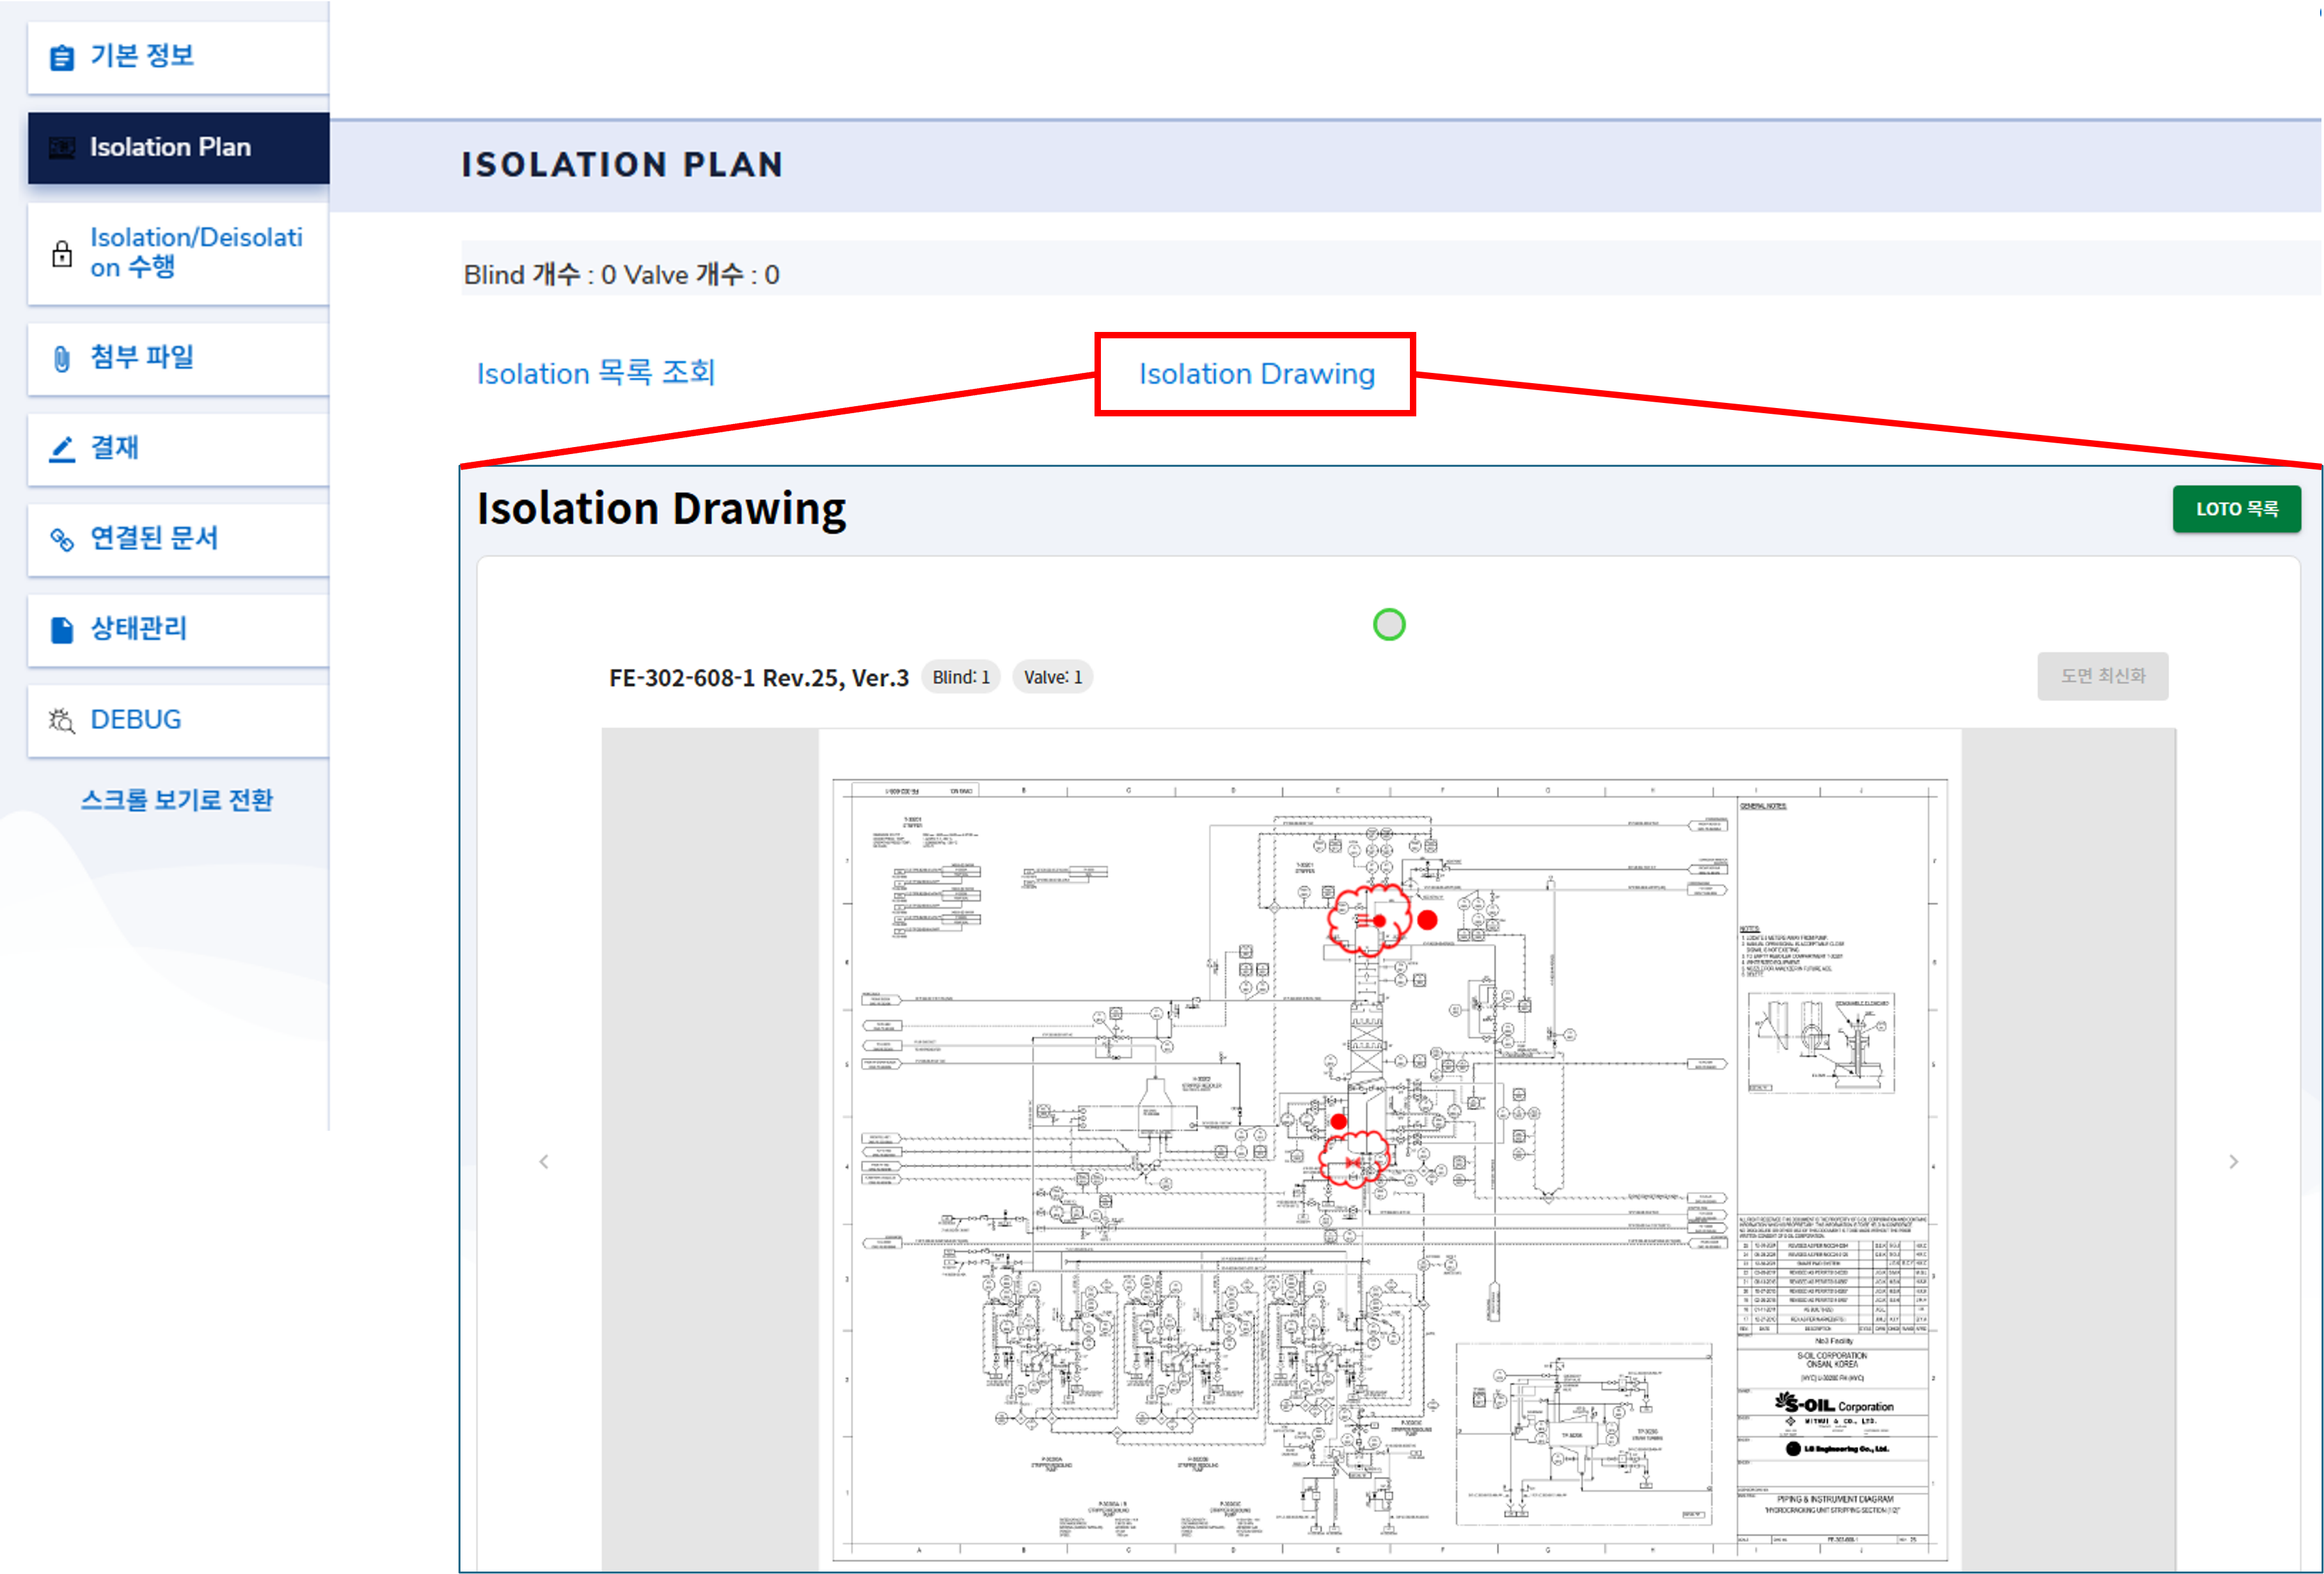Go to next drawing with right chevron

2233,1161
